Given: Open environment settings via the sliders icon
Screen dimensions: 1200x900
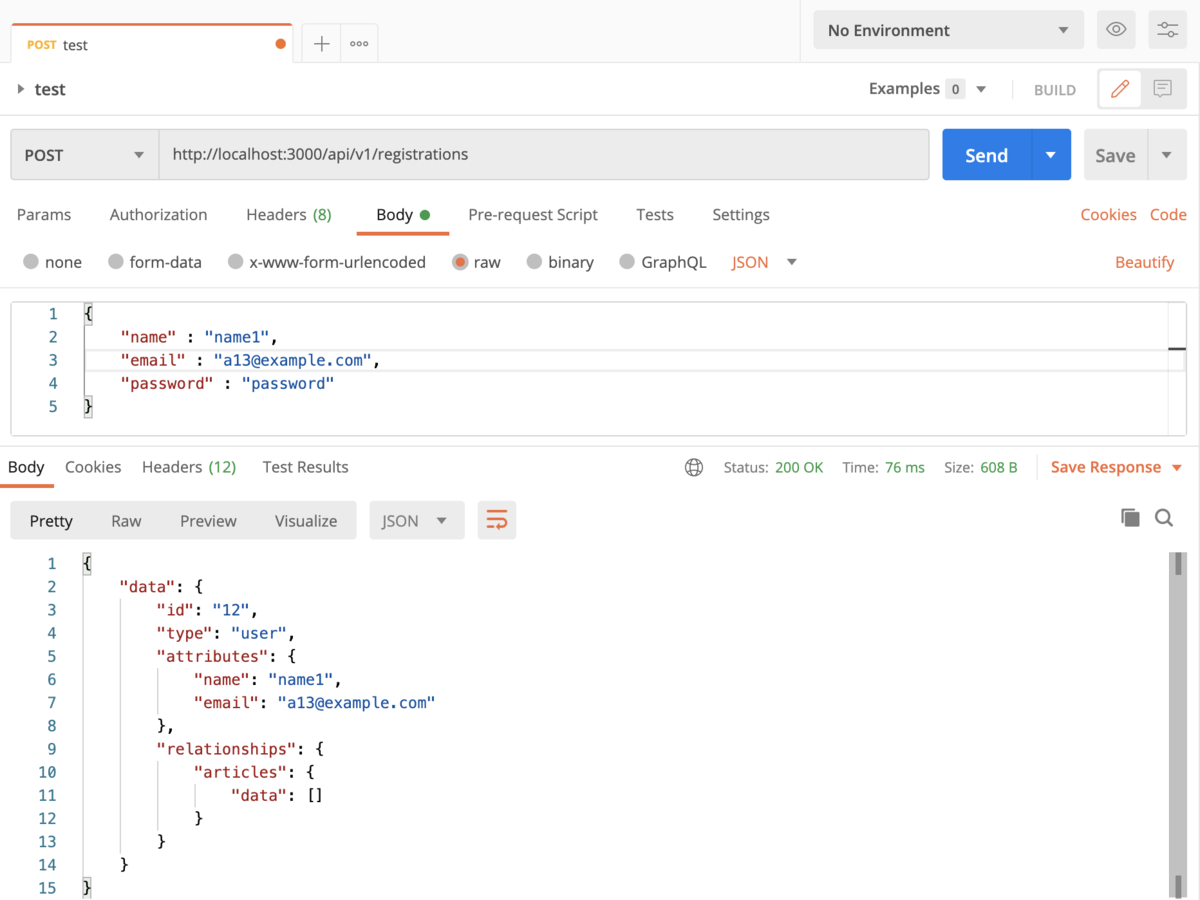Looking at the screenshot, I should coord(1167,29).
